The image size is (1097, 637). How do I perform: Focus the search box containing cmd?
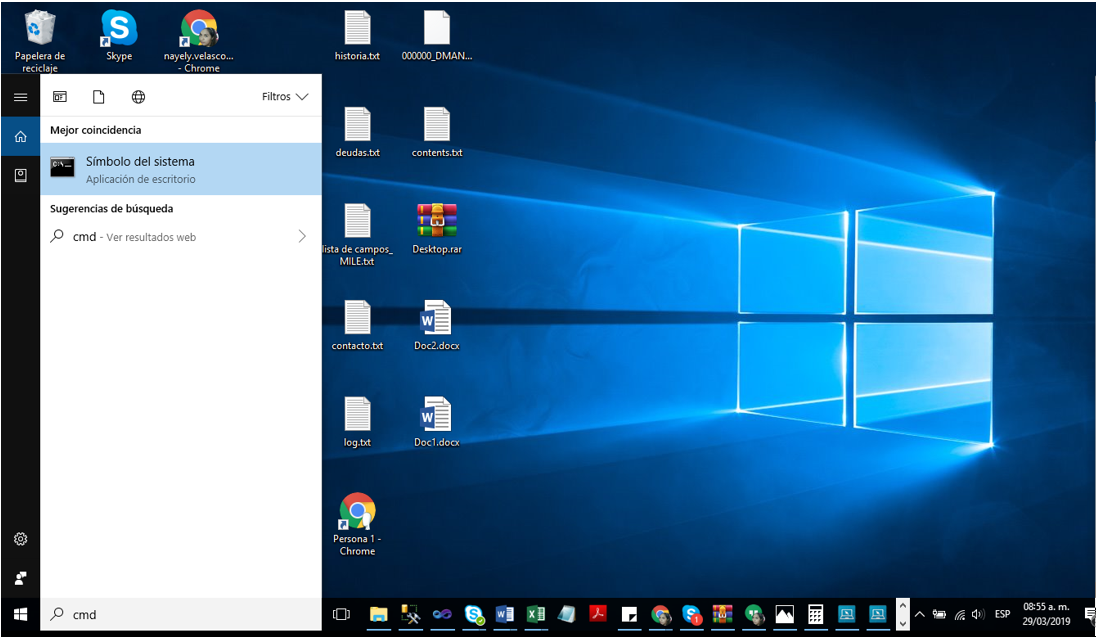point(181,615)
